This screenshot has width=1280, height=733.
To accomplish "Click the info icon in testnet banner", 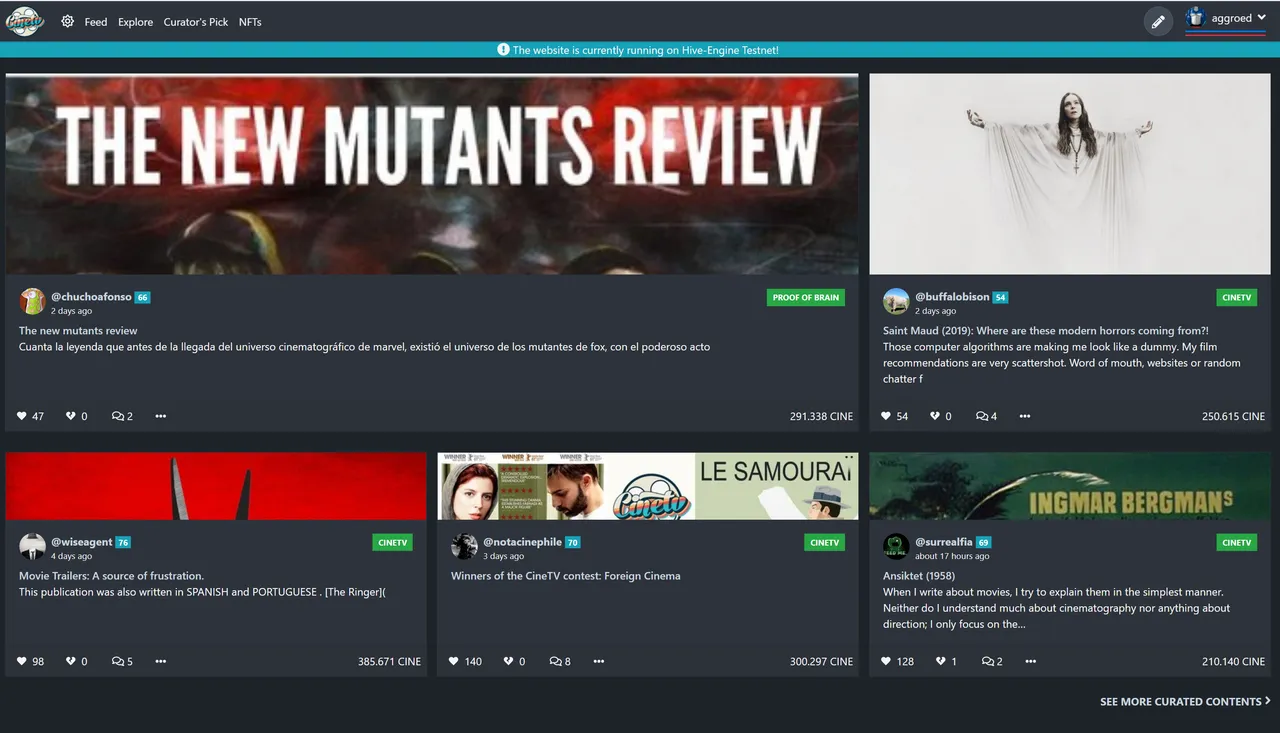I will [x=504, y=50].
